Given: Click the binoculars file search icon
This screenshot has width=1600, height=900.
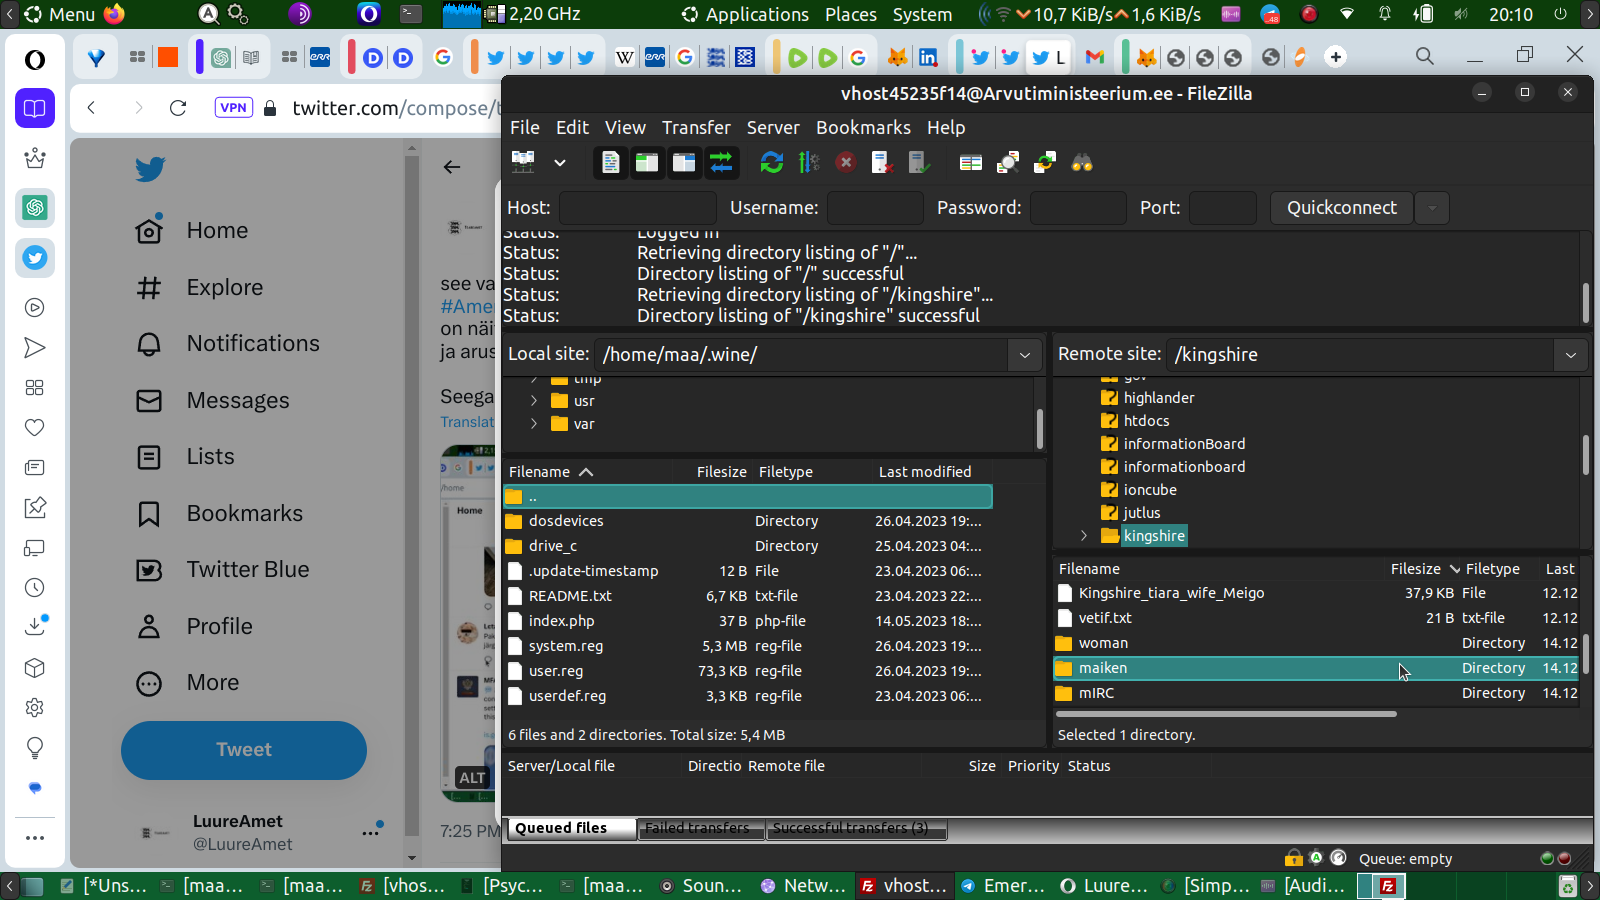Looking at the screenshot, I should (1082, 162).
